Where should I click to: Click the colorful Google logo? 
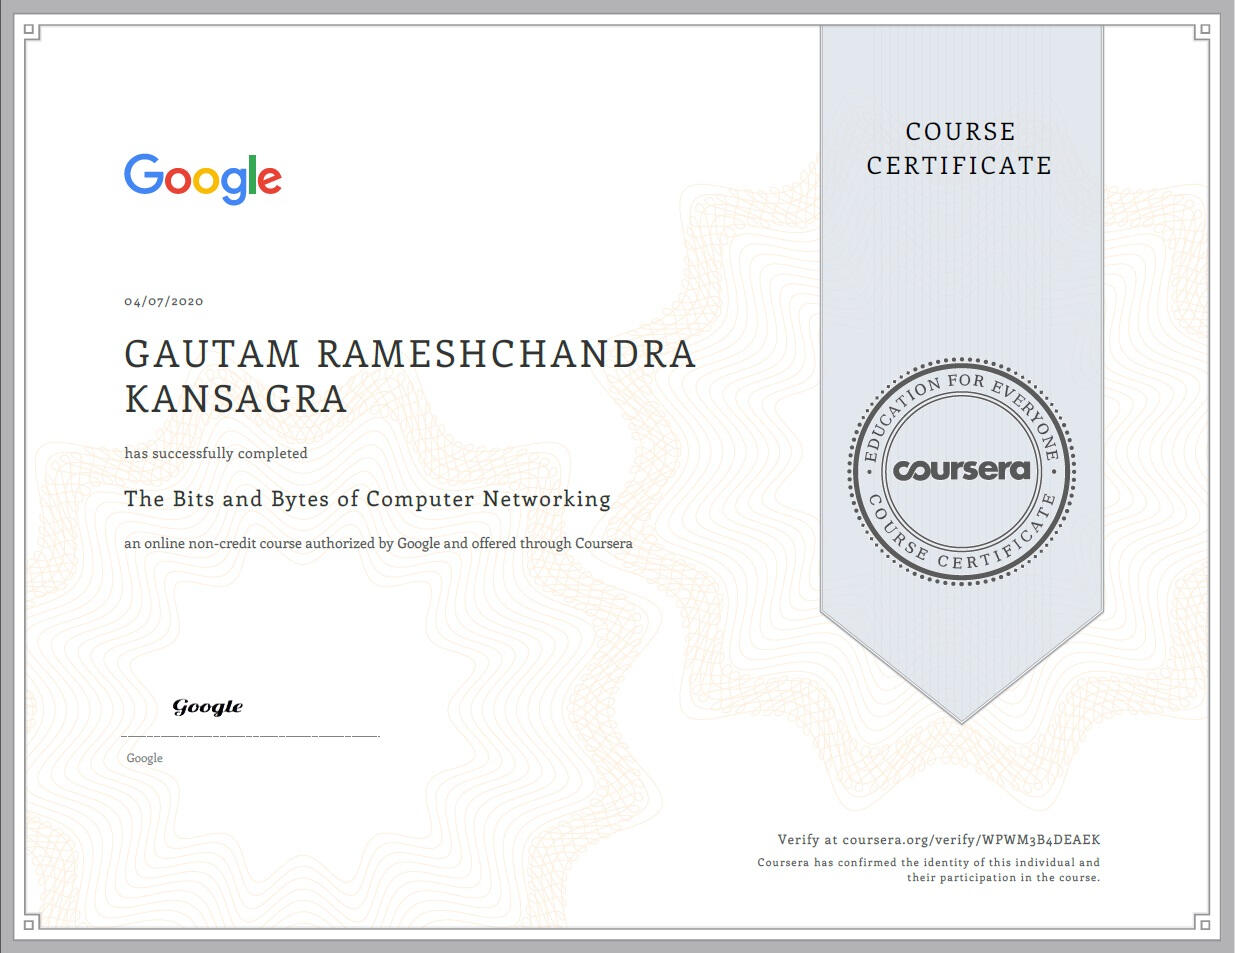click(x=203, y=179)
